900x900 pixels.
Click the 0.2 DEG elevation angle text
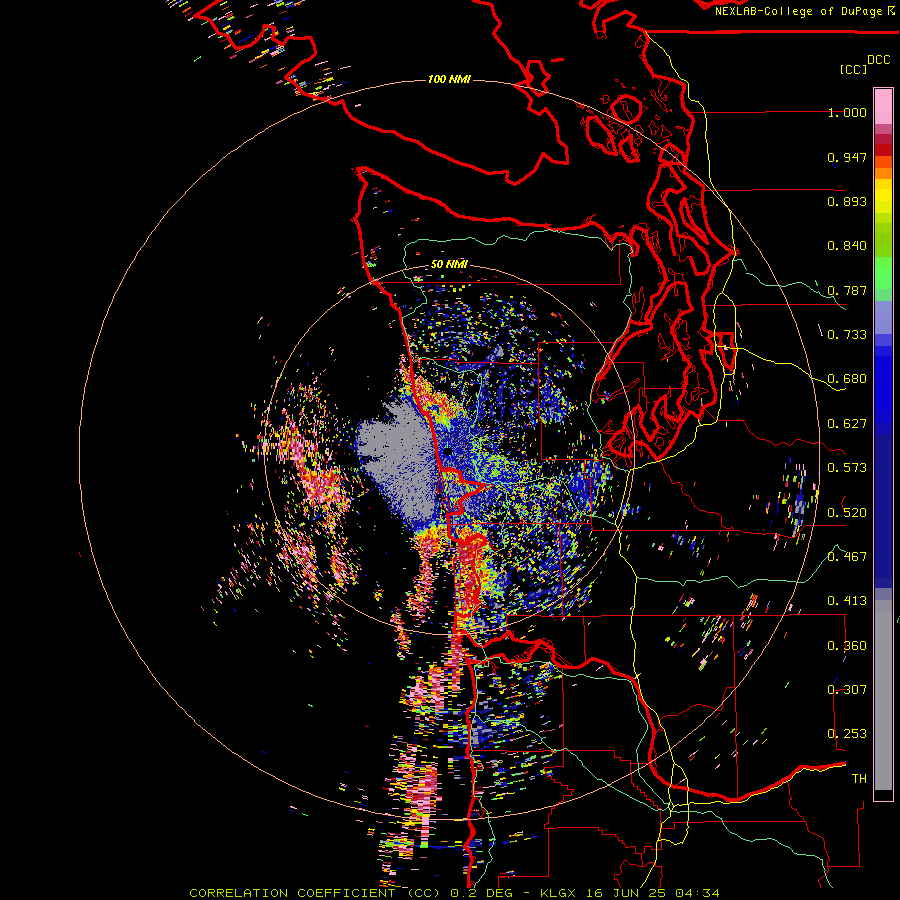[x=481, y=893]
